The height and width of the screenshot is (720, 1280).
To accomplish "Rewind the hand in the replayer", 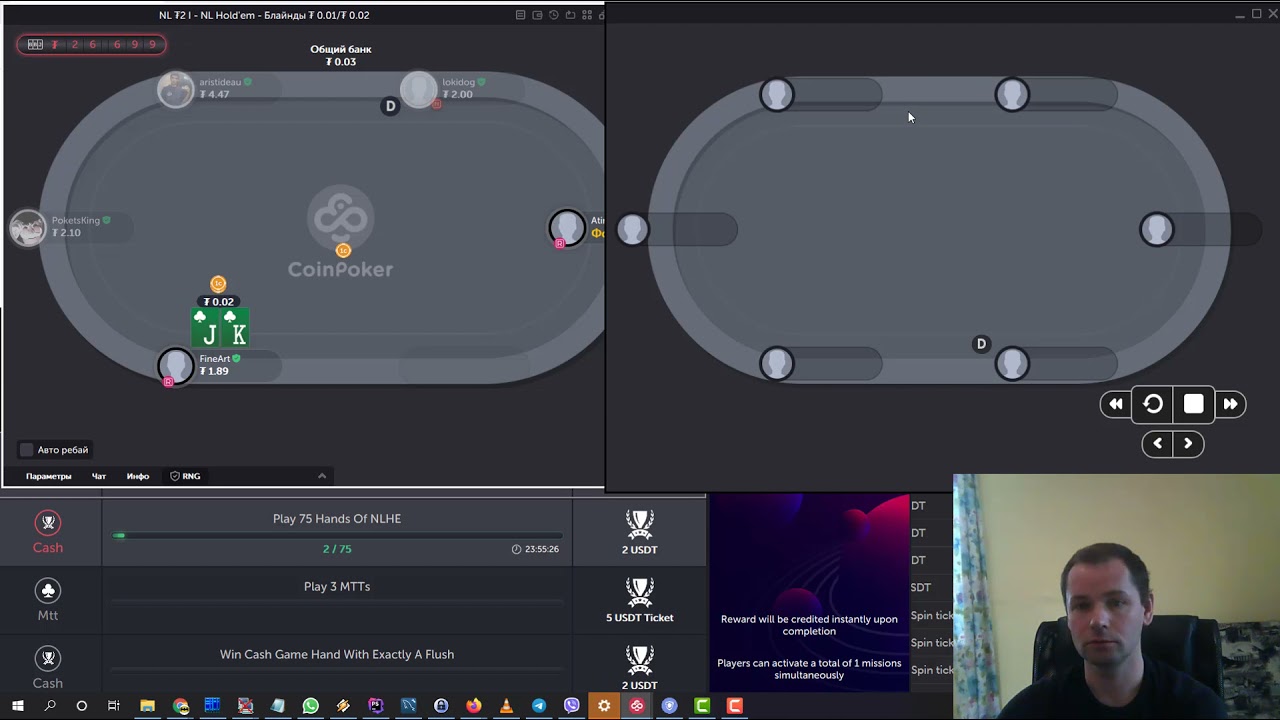I will click(1116, 404).
